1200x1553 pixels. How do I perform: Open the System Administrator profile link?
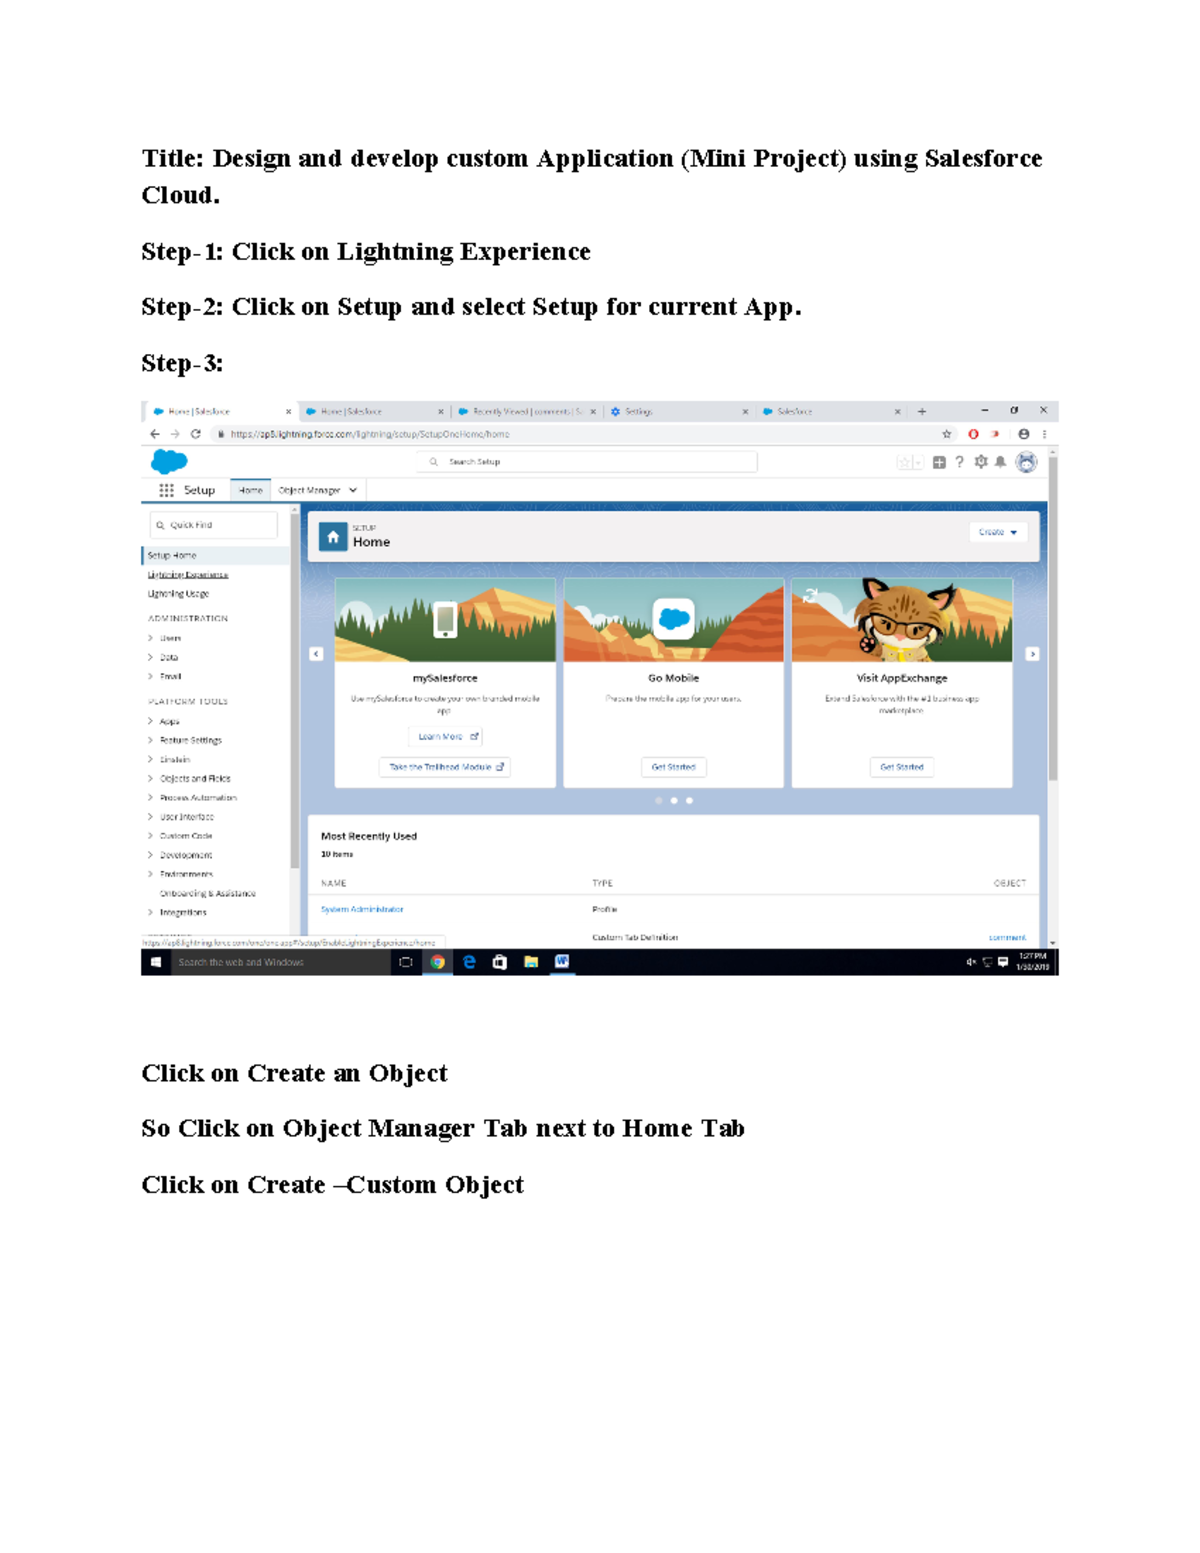coord(362,909)
